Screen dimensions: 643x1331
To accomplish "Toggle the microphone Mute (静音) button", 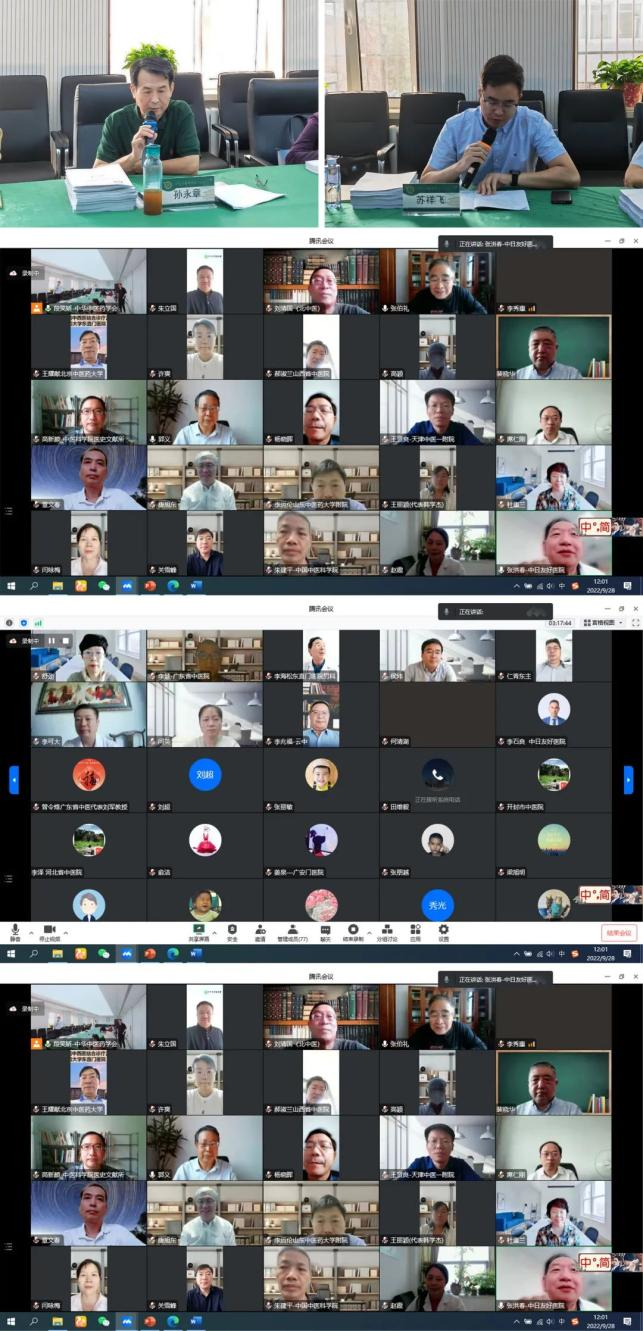I will pyautogui.click(x=15, y=930).
